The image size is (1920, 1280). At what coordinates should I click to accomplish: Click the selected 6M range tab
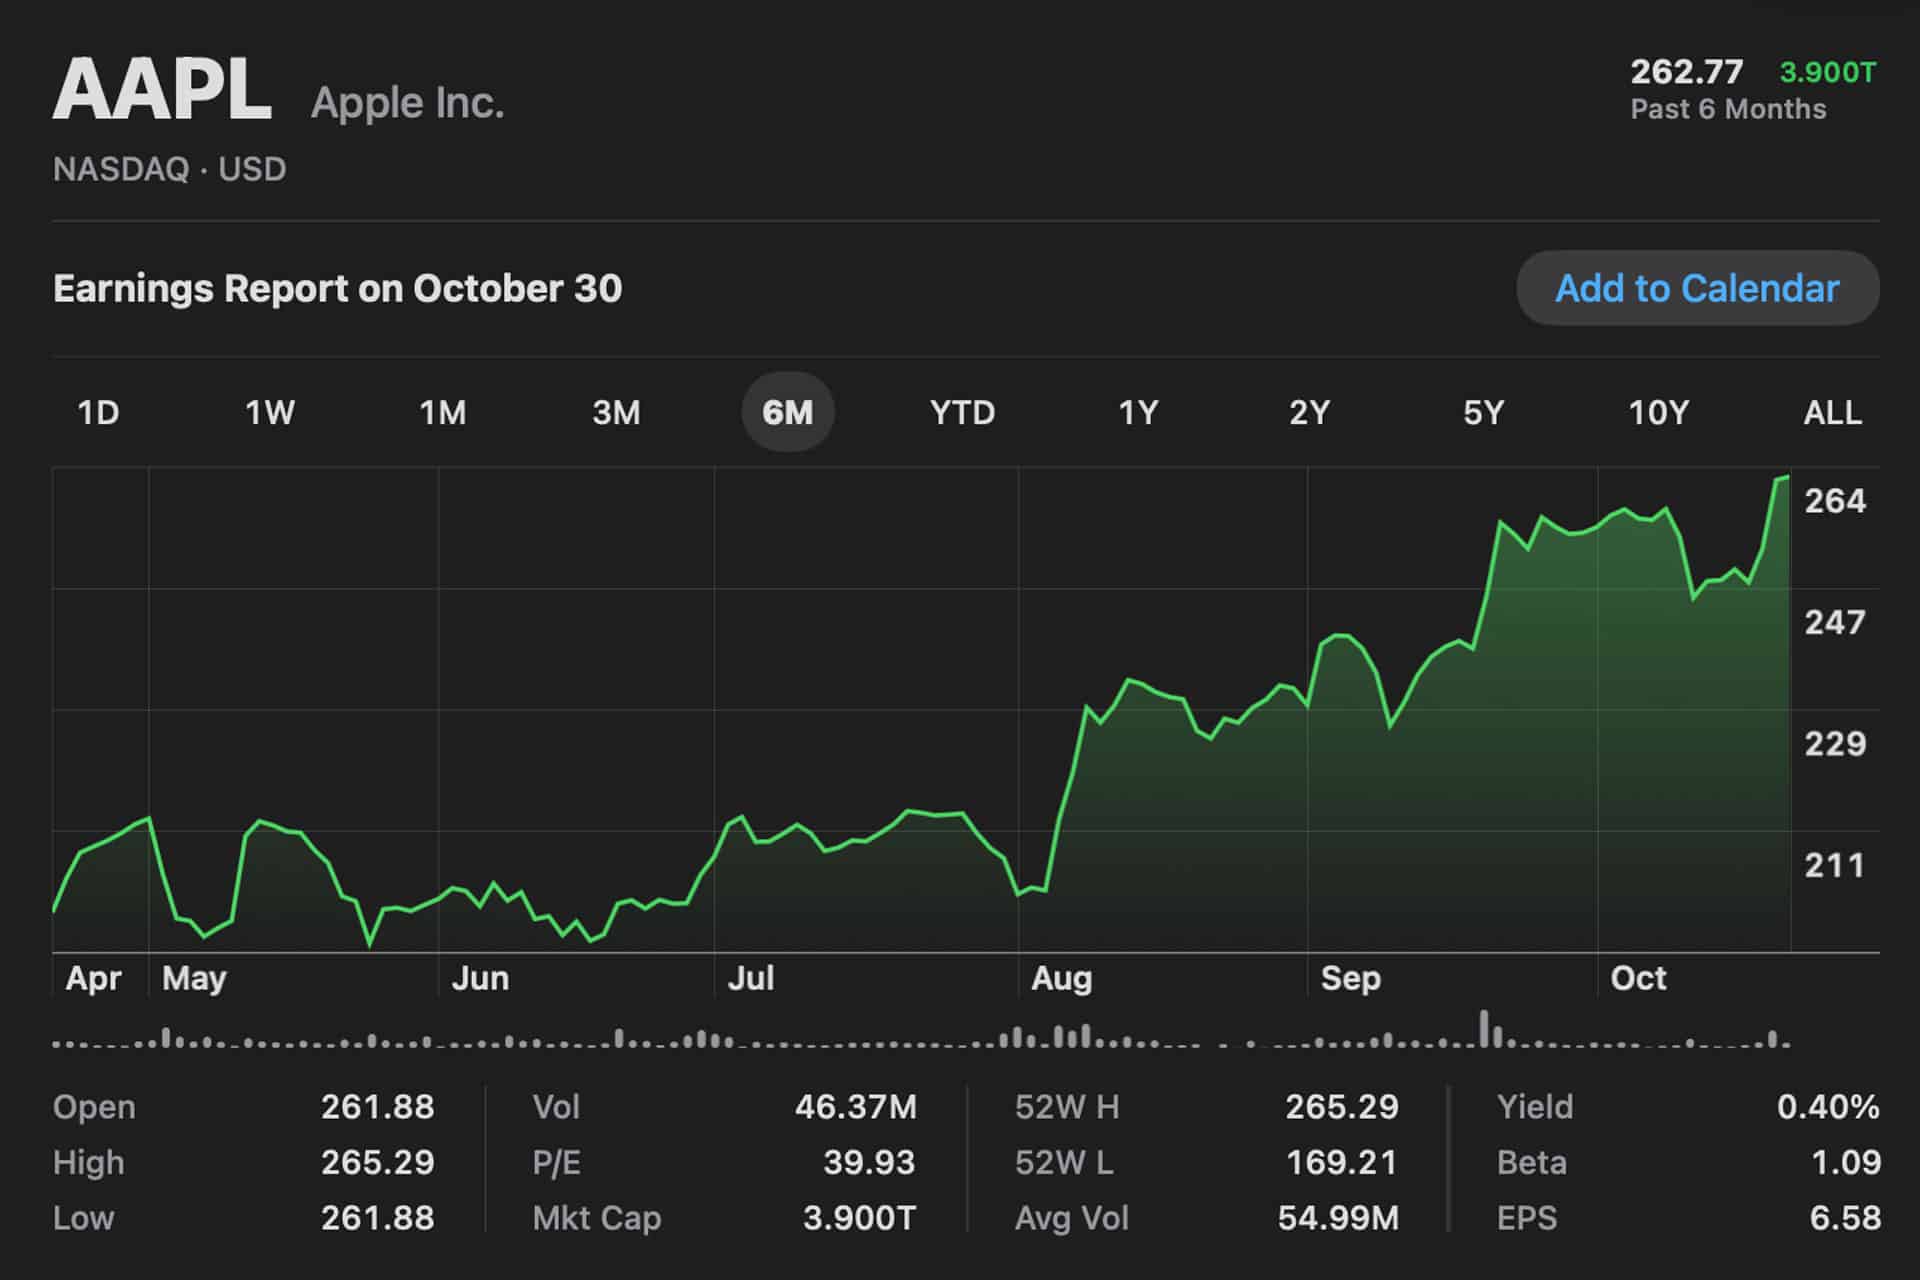[x=788, y=412]
